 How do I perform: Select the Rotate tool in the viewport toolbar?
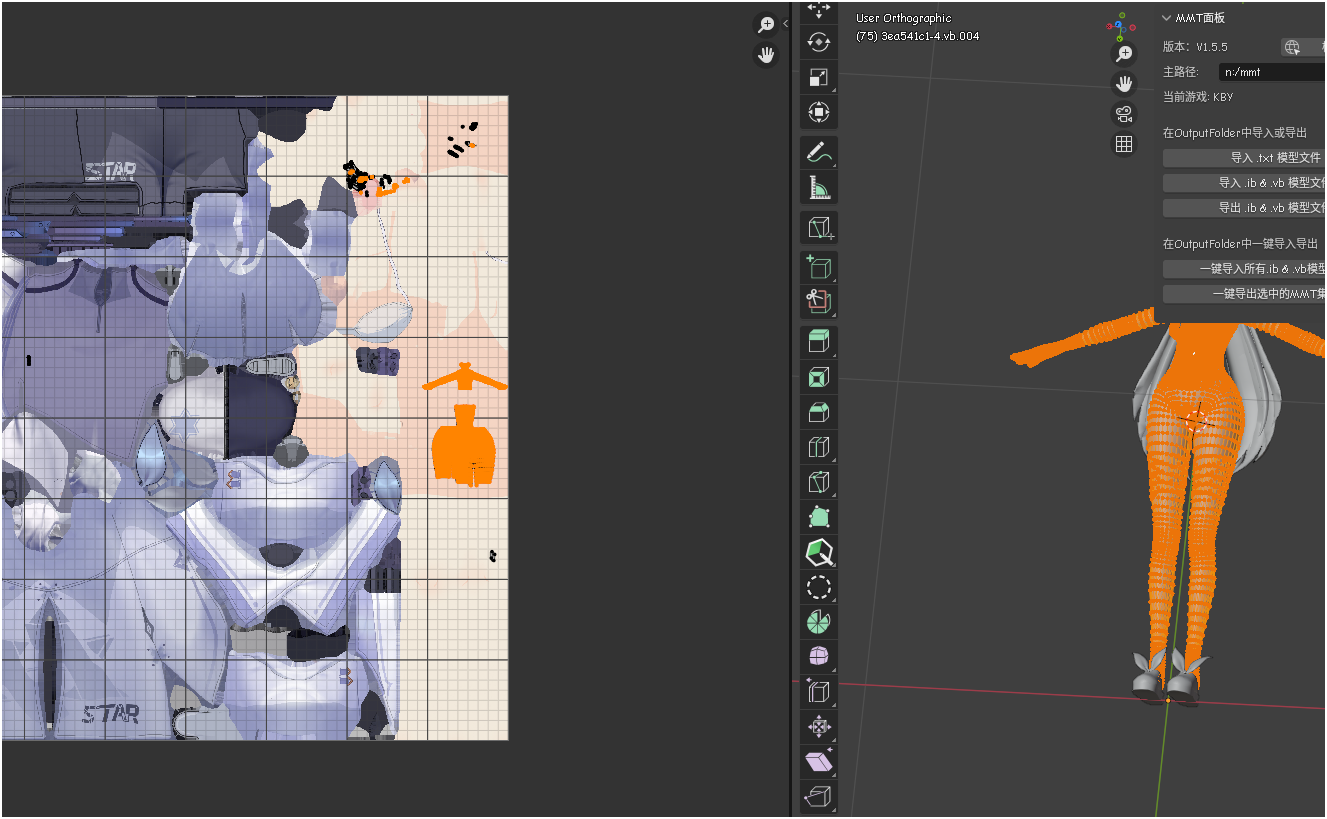pyautogui.click(x=819, y=42)
